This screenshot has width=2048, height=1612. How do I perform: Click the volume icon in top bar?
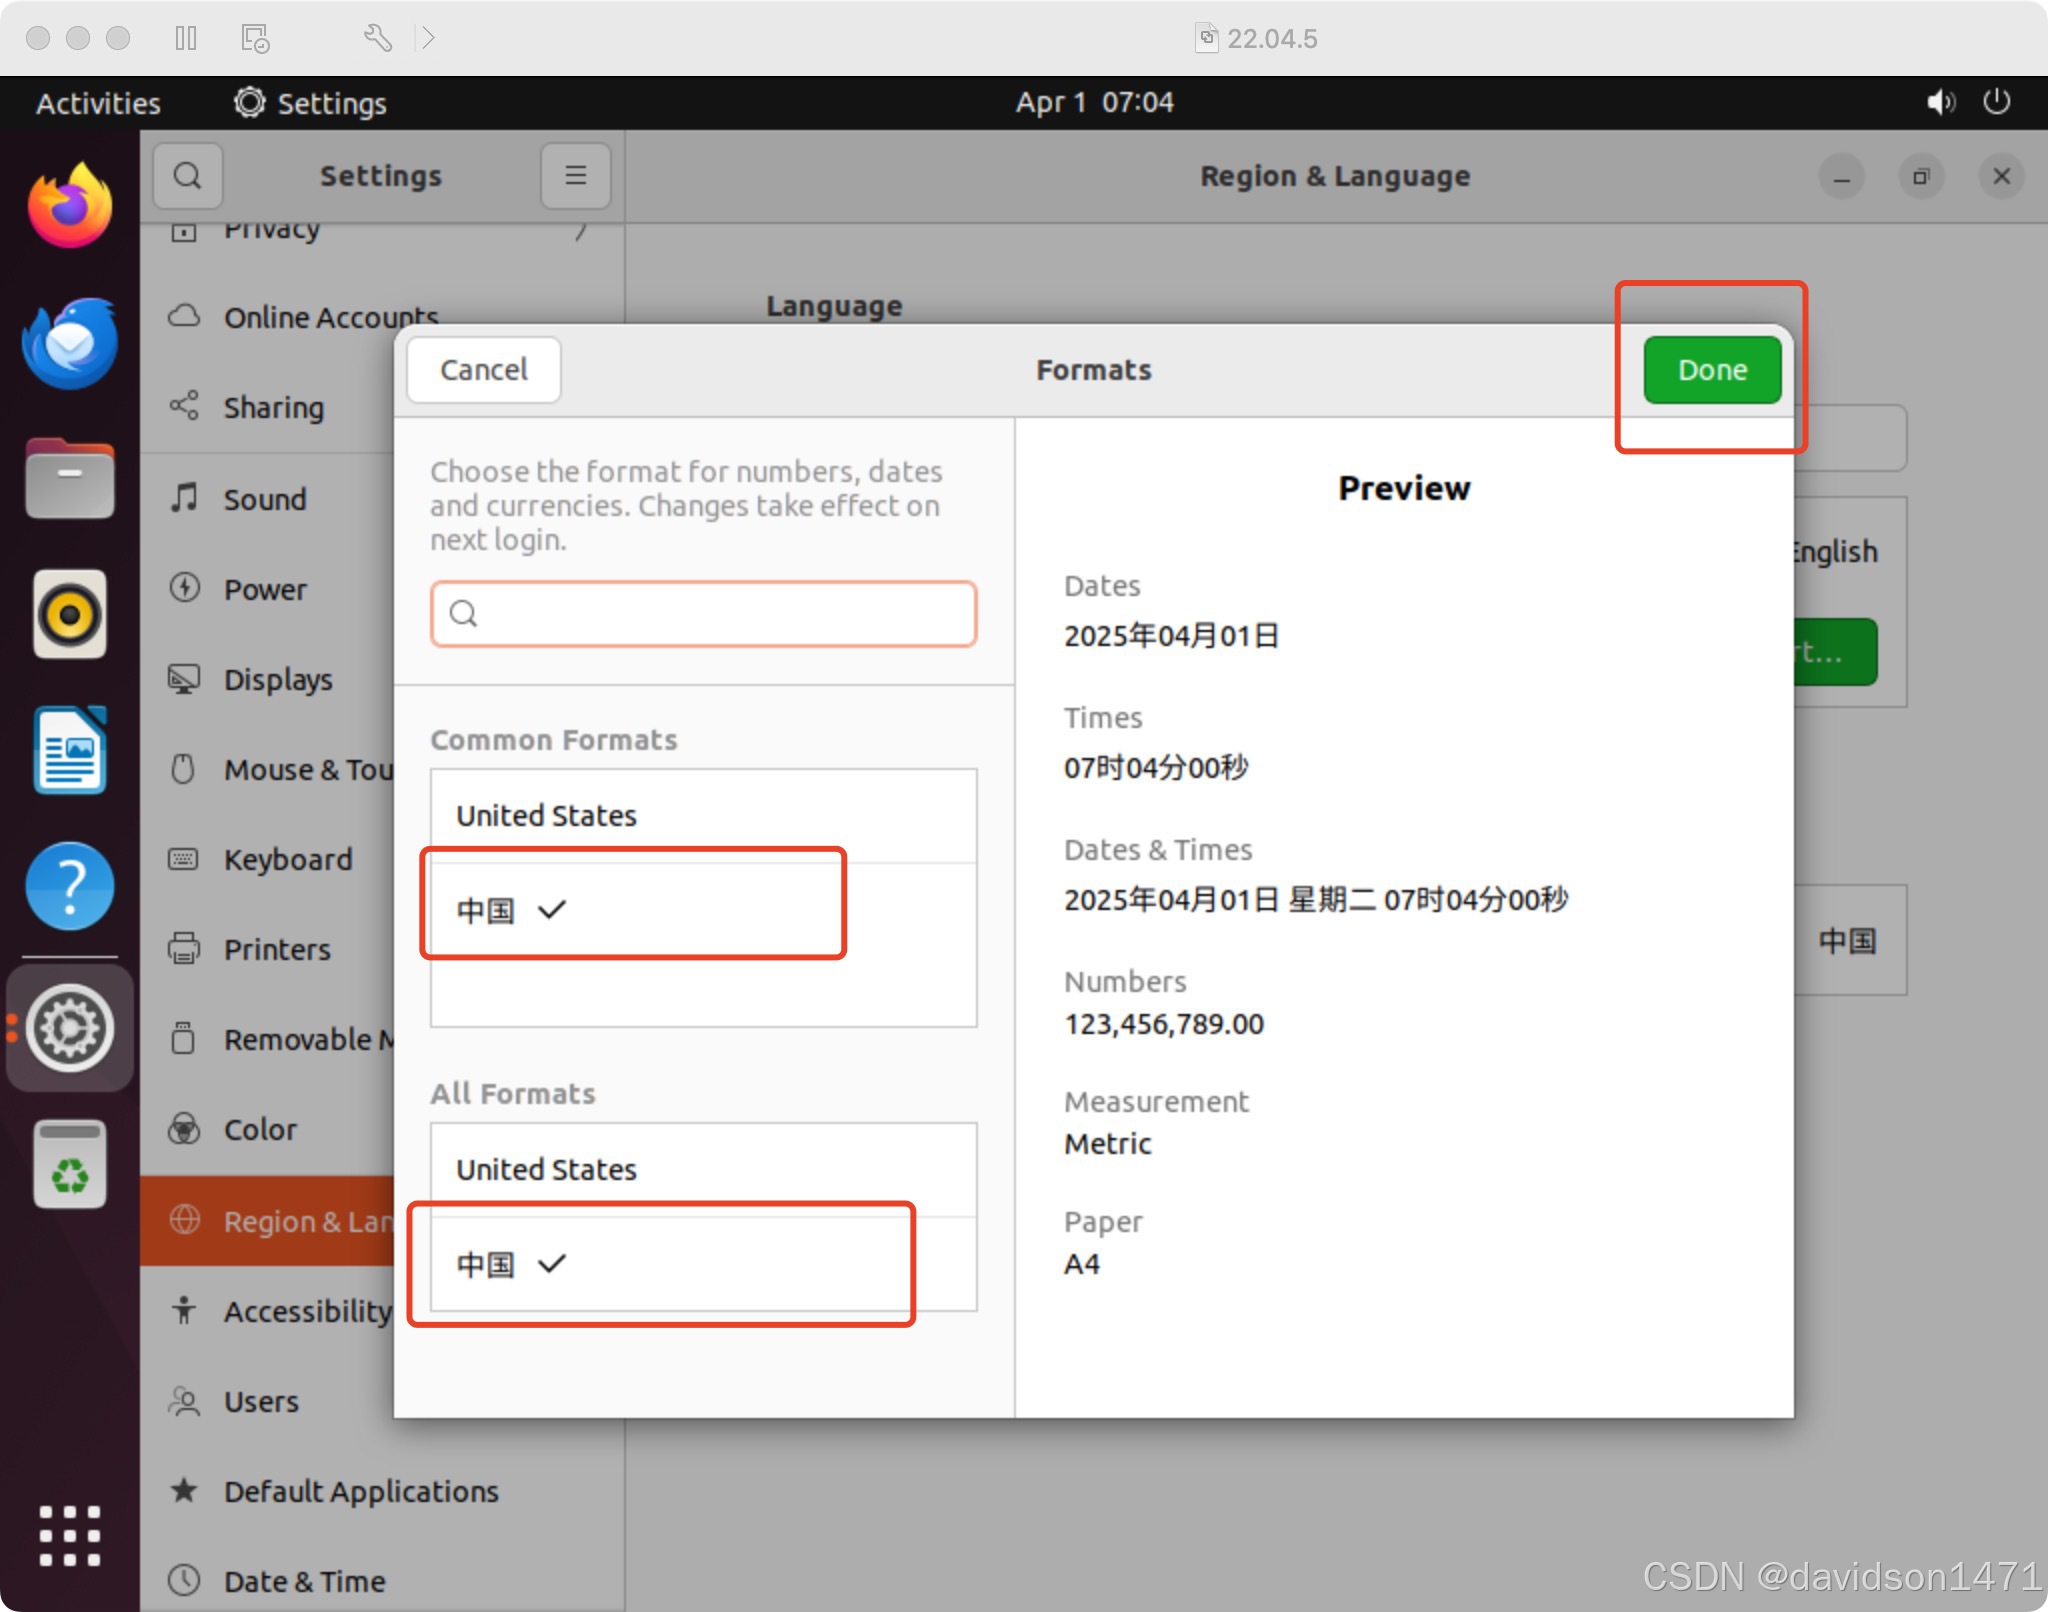point(1940,102)
